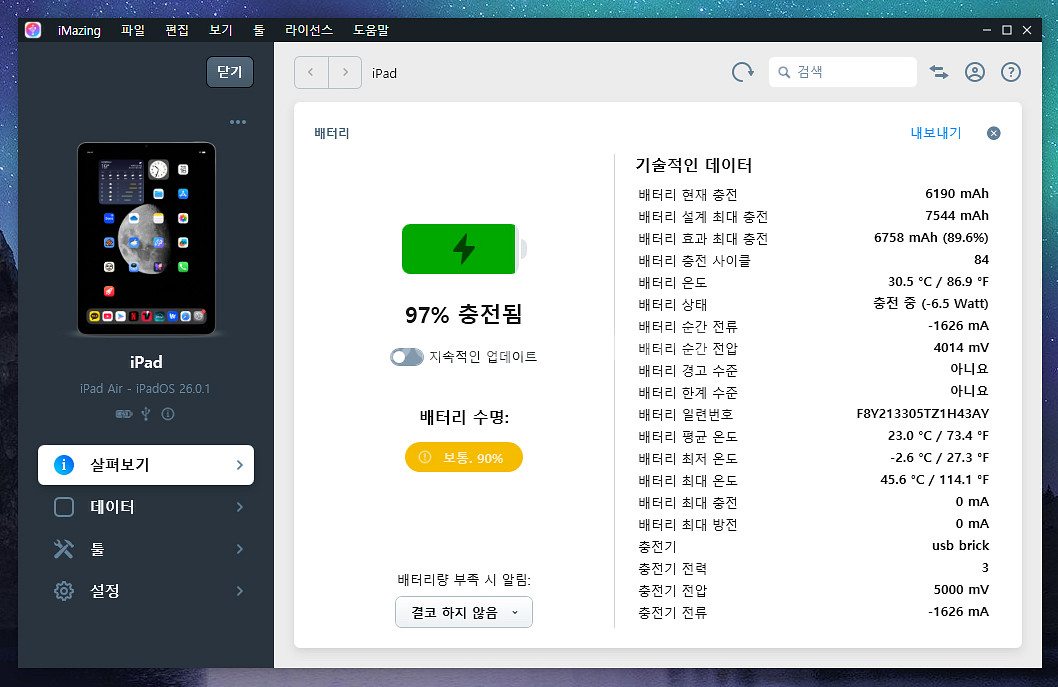
Task: Open the transfer arrows icon next to search
Action: click(x=939, y=72)
